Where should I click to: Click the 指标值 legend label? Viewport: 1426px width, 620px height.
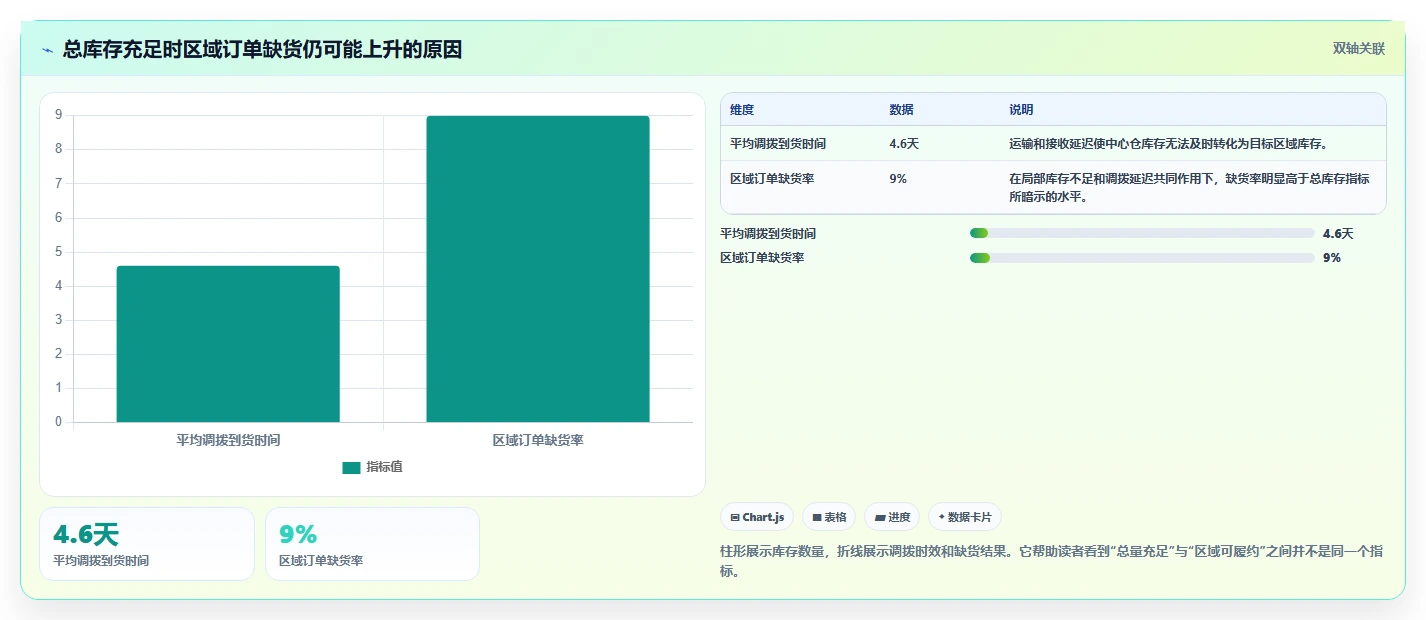(x=384, y=467)
